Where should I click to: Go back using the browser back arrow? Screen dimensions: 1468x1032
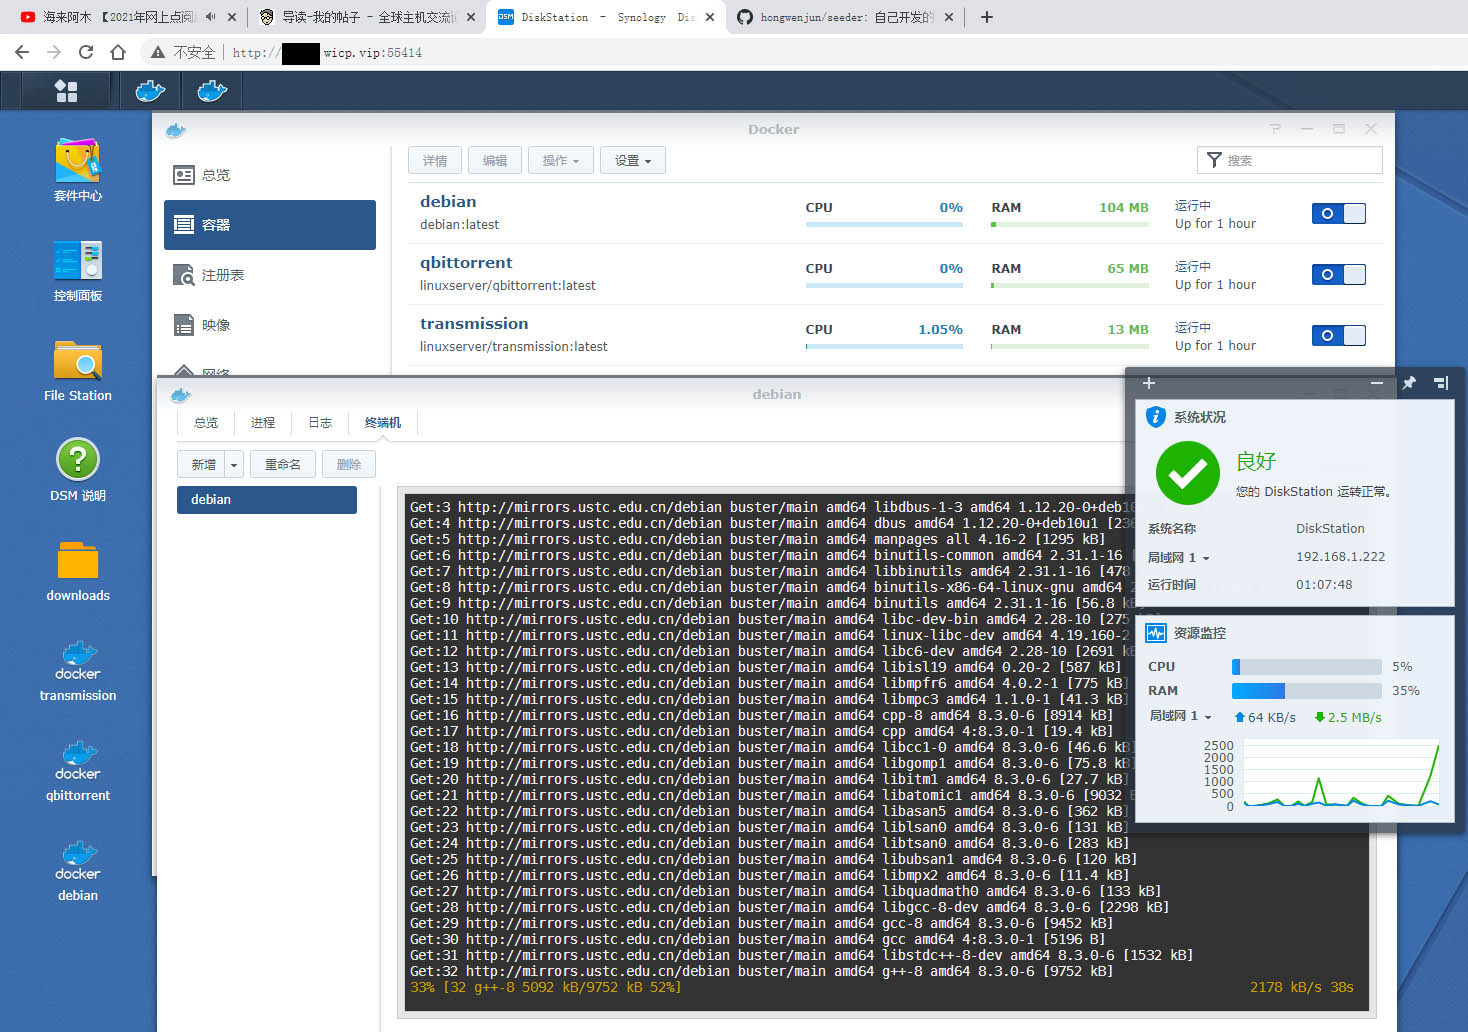pos(22,52)
